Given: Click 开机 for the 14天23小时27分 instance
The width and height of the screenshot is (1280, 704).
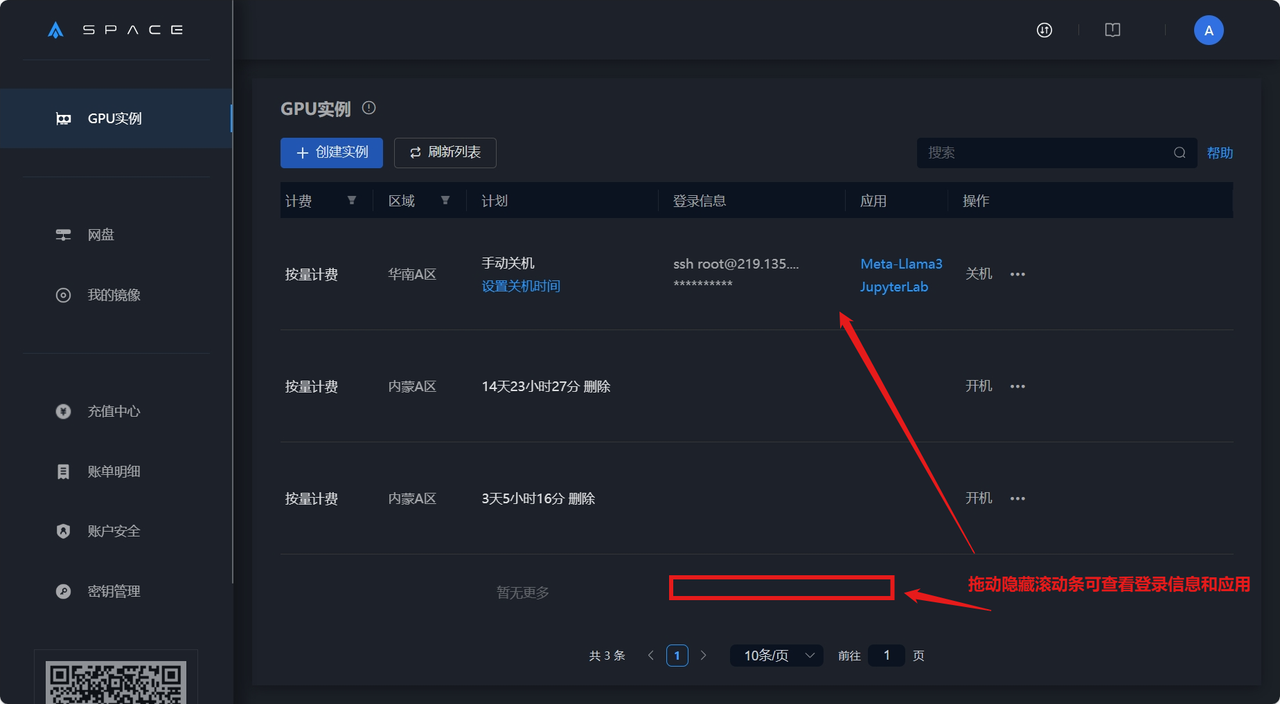Looking at the screenshot, I should (x=979, y=386).
